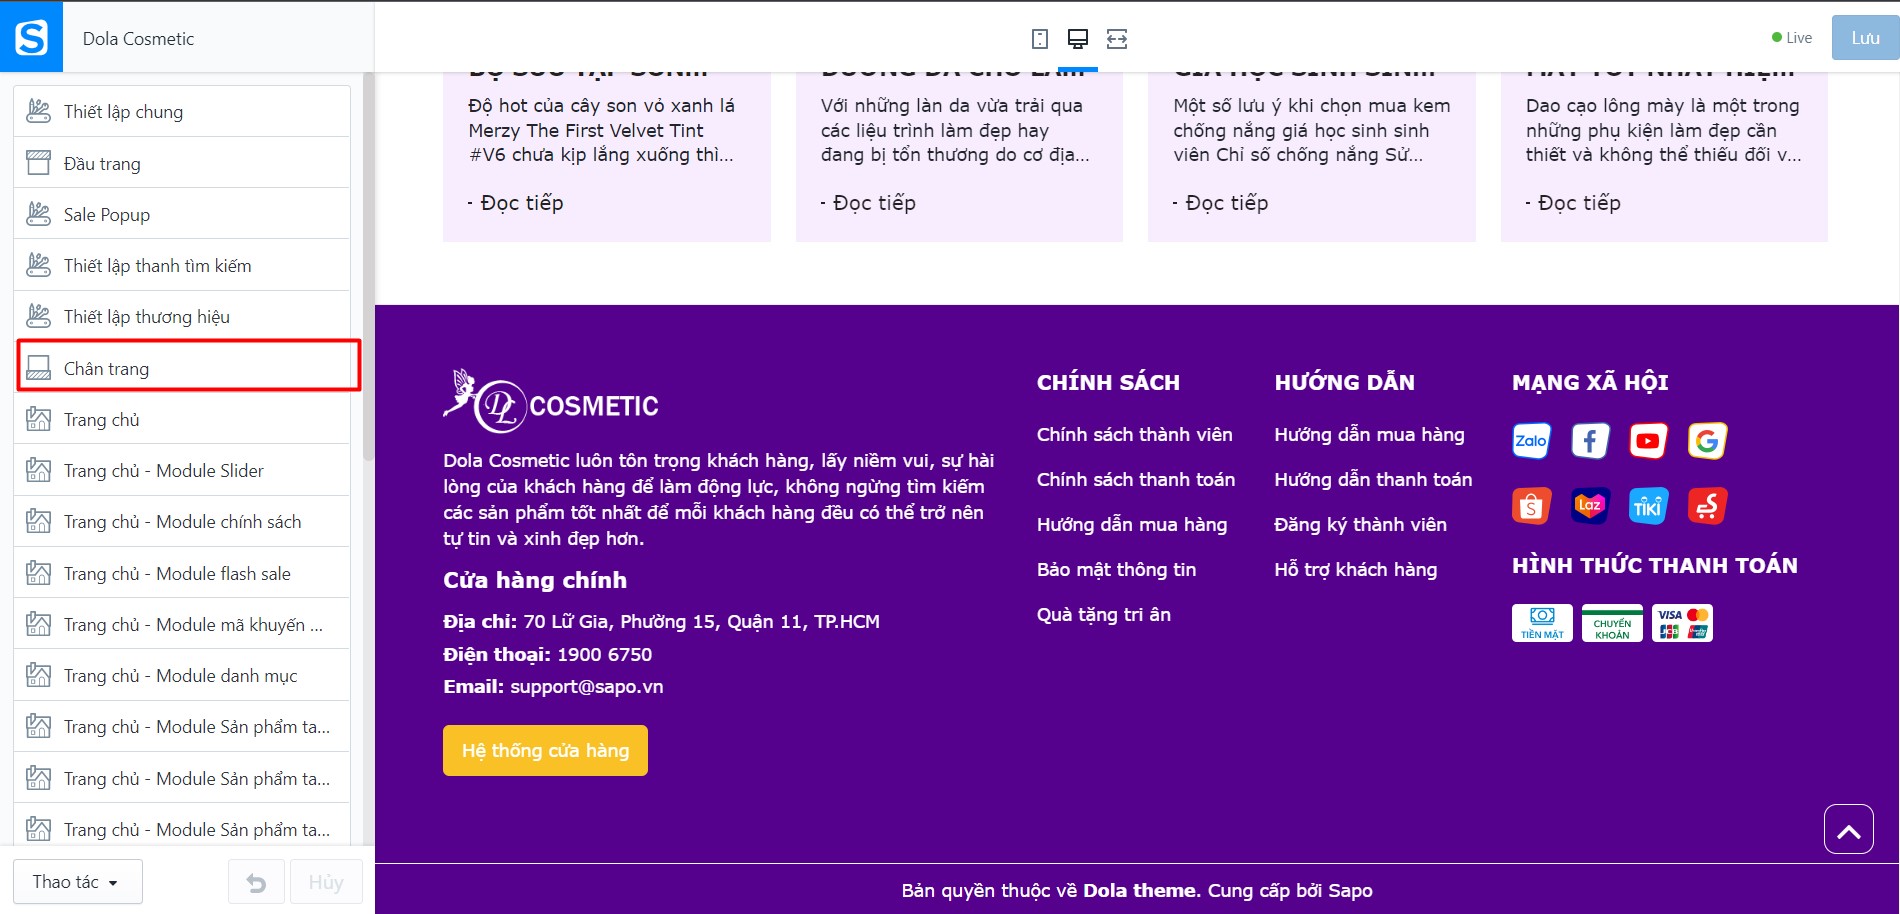The image size is (1900, 914).
Task: Open Quà tặng tri ân link
Action: [1103, 614]
